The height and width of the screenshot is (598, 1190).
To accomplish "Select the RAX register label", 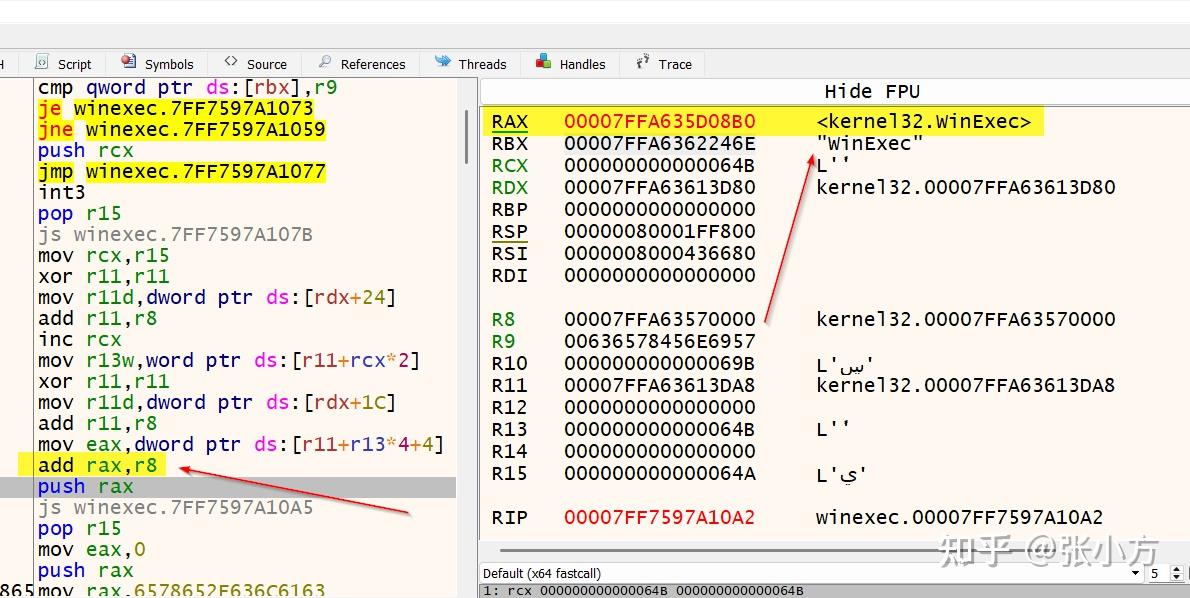I will click(510, 121).
